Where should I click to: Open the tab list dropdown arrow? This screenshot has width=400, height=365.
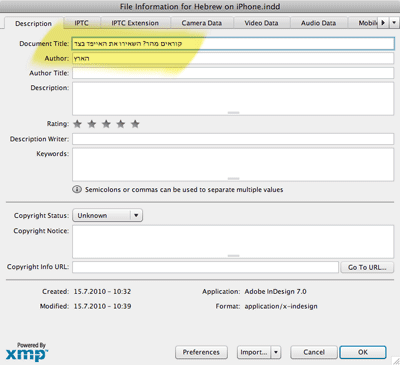[x=394, y=23]
